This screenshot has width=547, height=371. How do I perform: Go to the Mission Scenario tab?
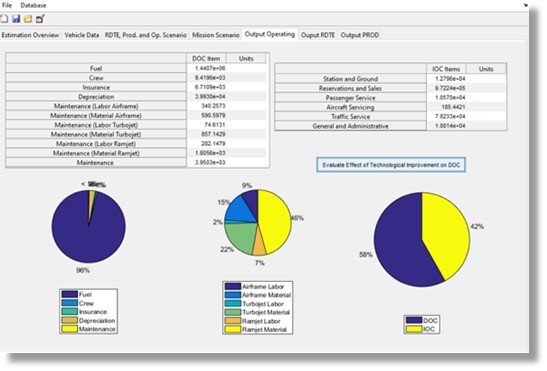tap(216, 35)
